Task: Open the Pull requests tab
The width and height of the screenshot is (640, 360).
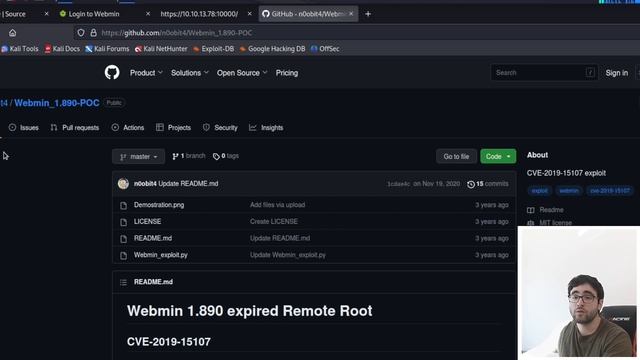Action: click(x=75, y=128)
